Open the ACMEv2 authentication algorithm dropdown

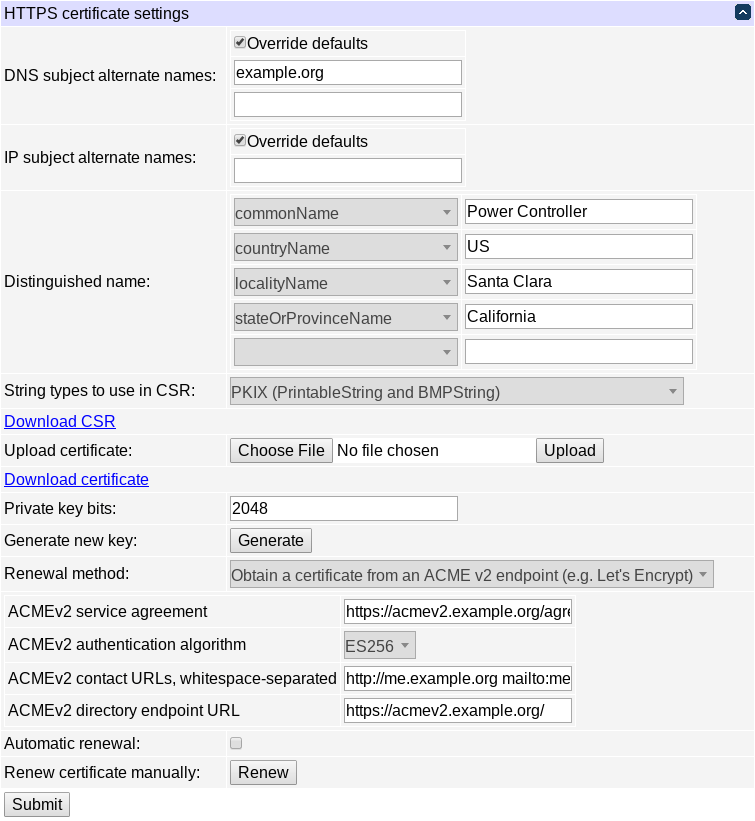pos(379,644)
